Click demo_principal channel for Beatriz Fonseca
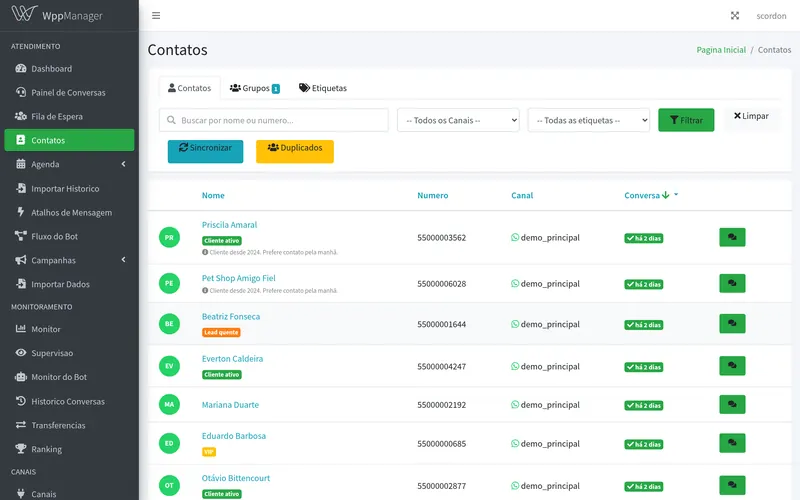This screenshot has height=500, width=800. (545, 324)
